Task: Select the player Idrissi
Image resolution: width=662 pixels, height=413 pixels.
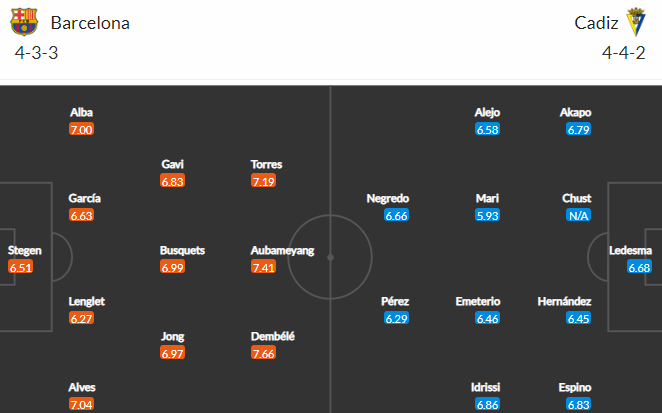Action: pos(486,387)
